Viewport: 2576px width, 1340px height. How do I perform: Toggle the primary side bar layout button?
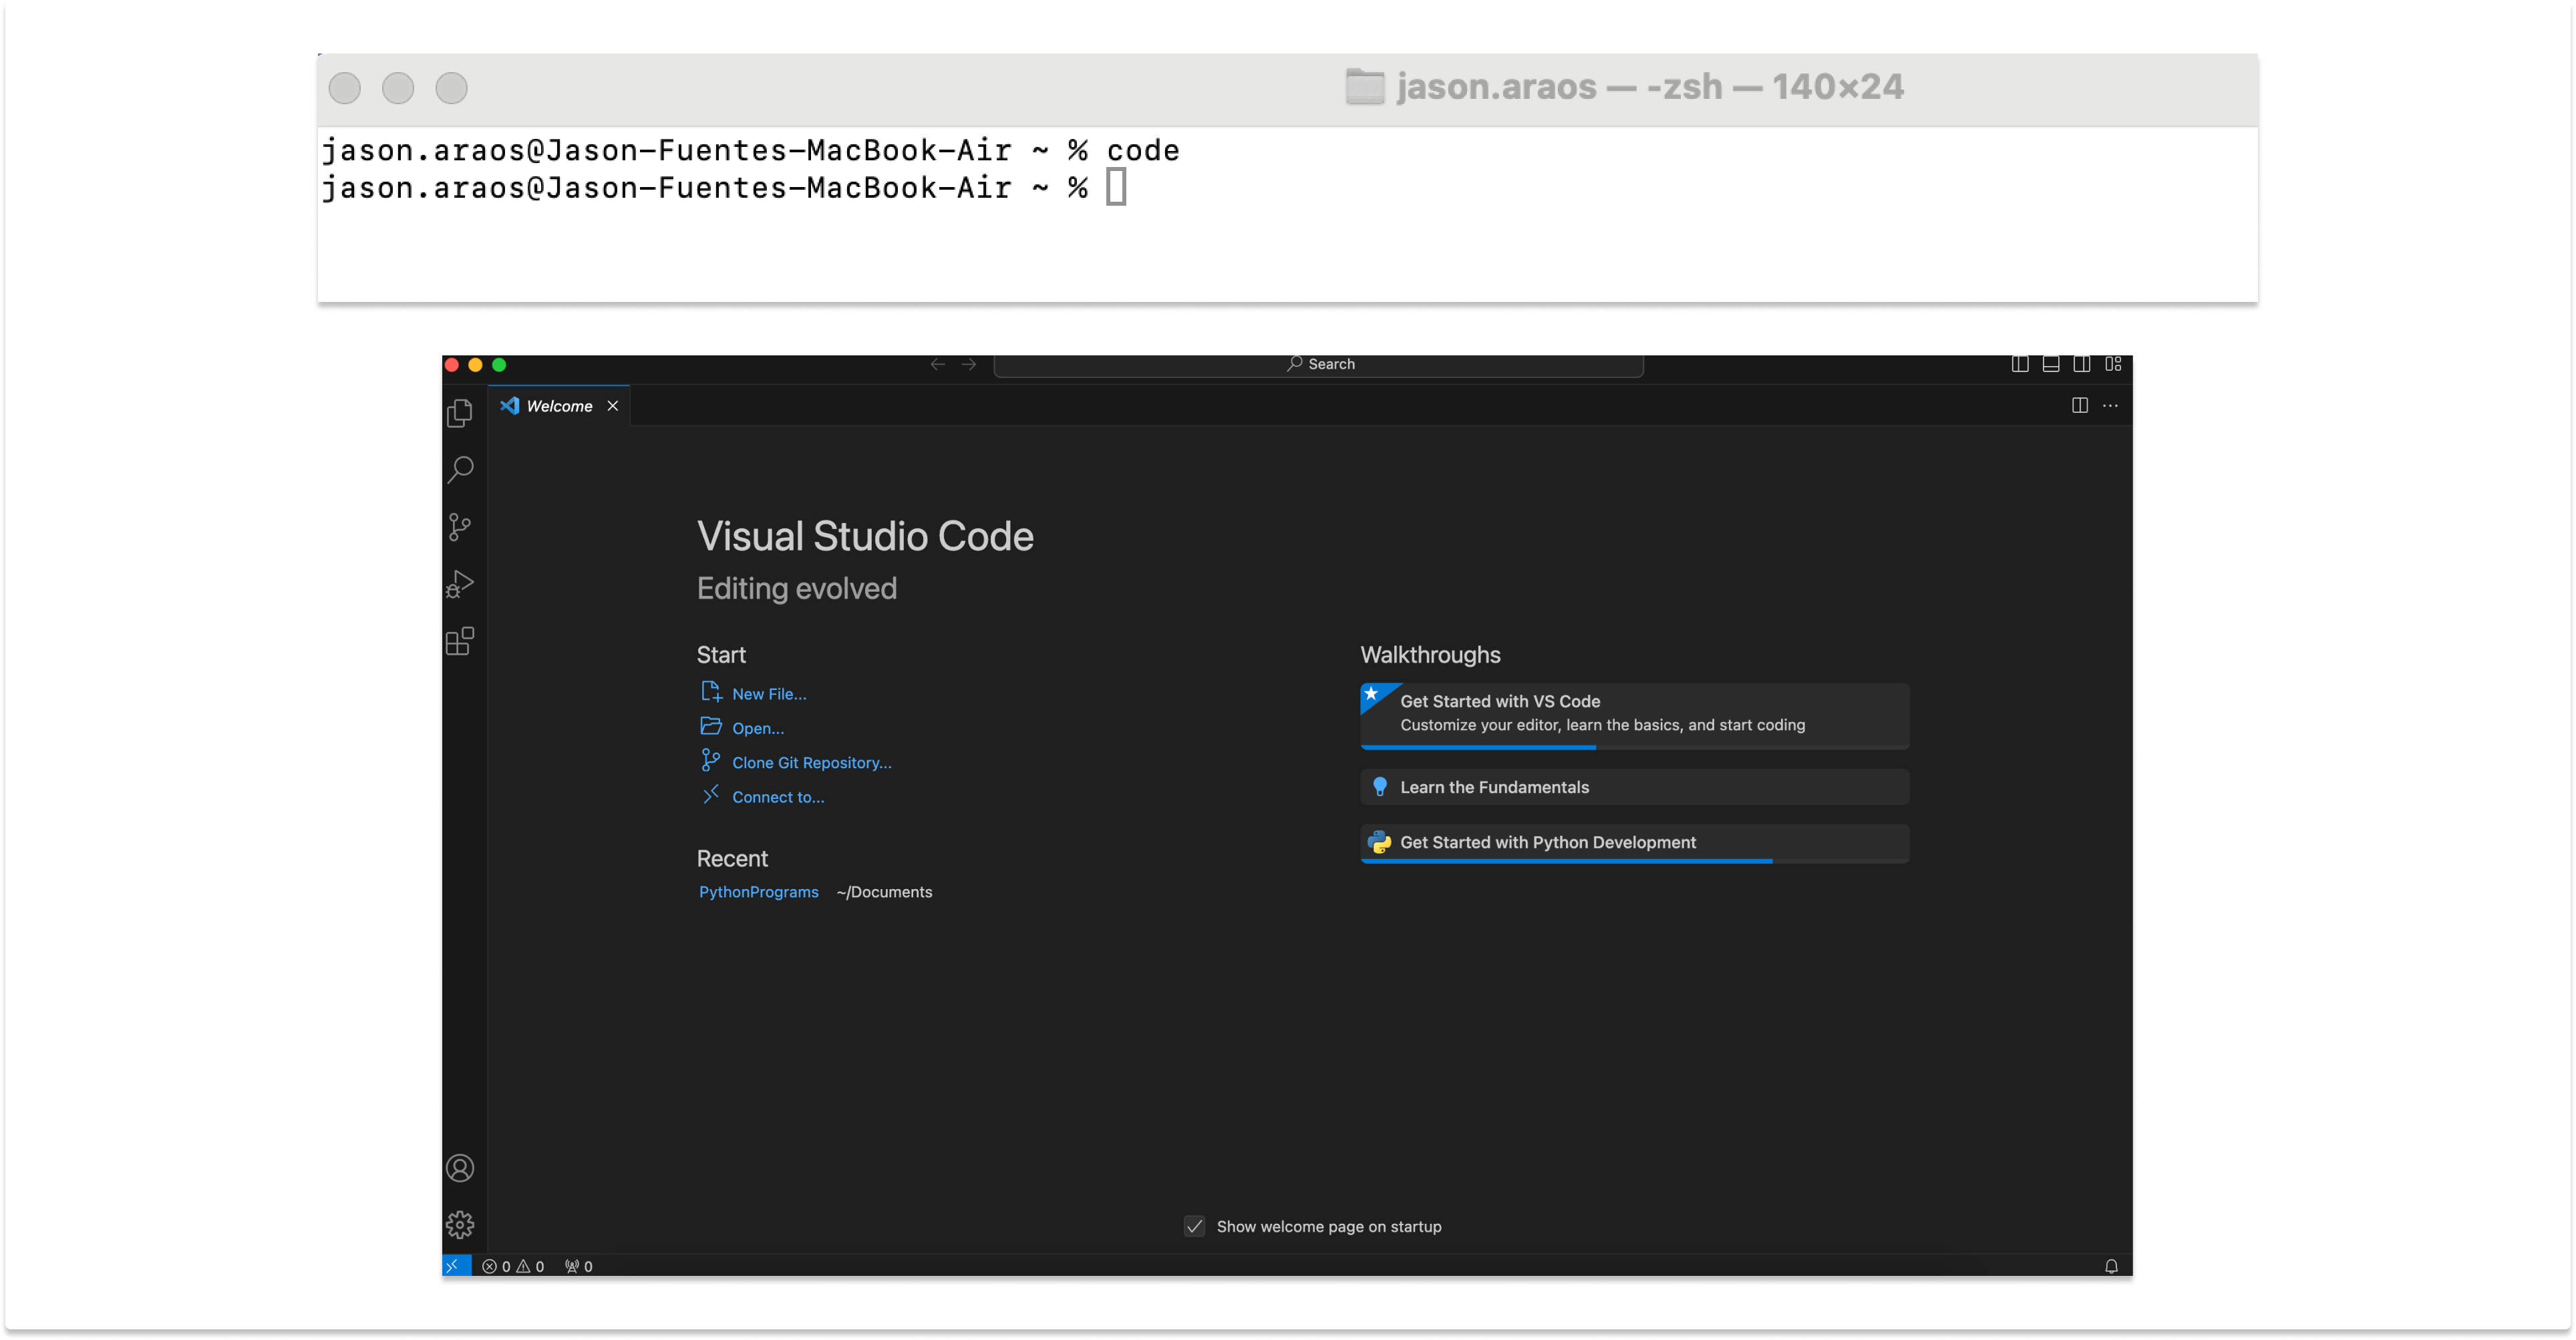(2020, 364)
